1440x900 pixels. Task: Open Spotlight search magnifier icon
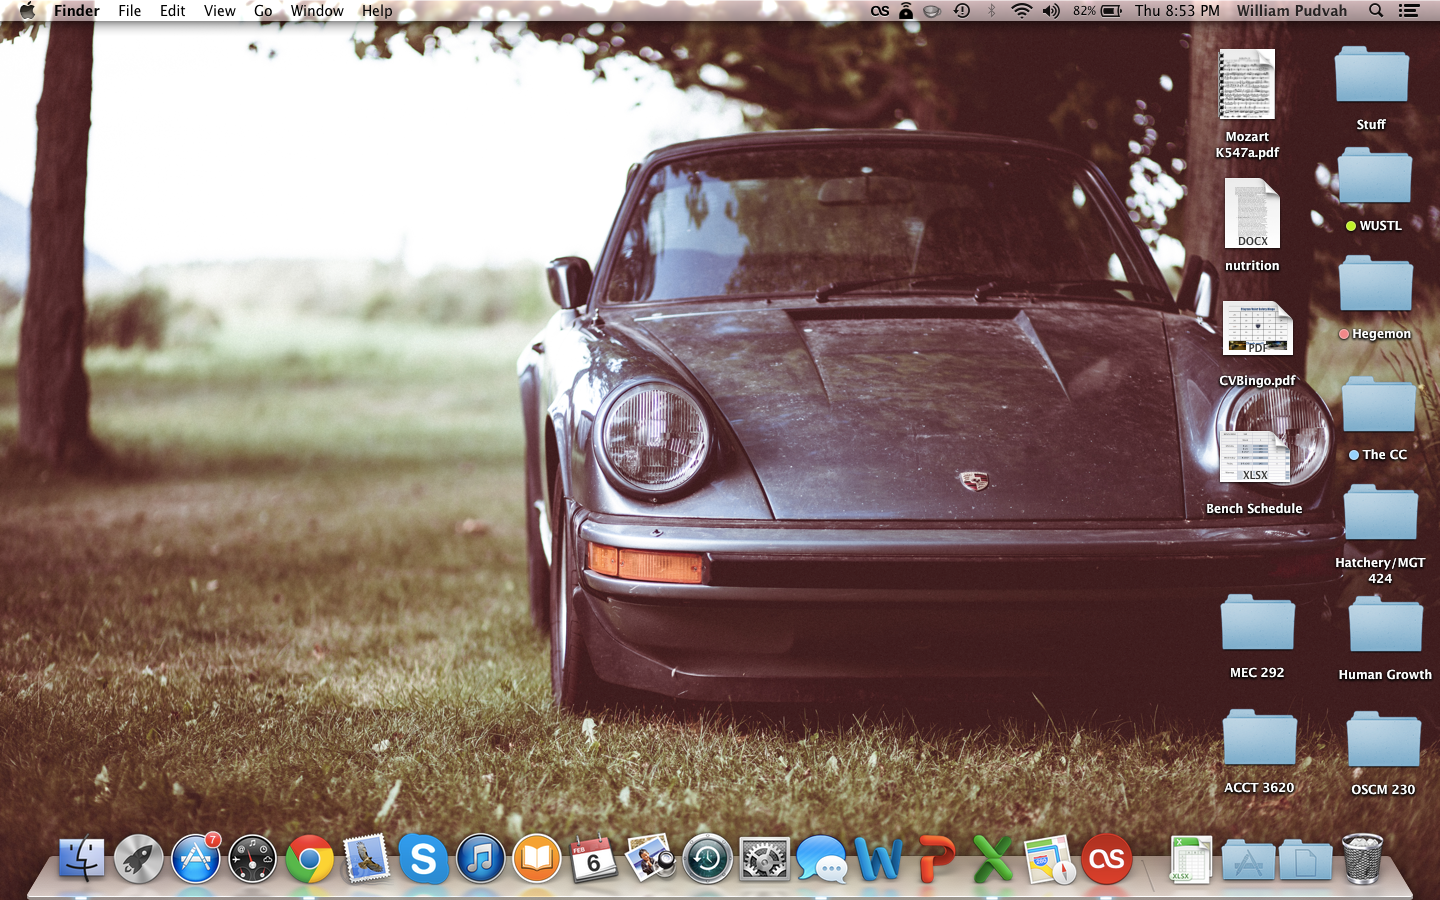click(1376, 11)
